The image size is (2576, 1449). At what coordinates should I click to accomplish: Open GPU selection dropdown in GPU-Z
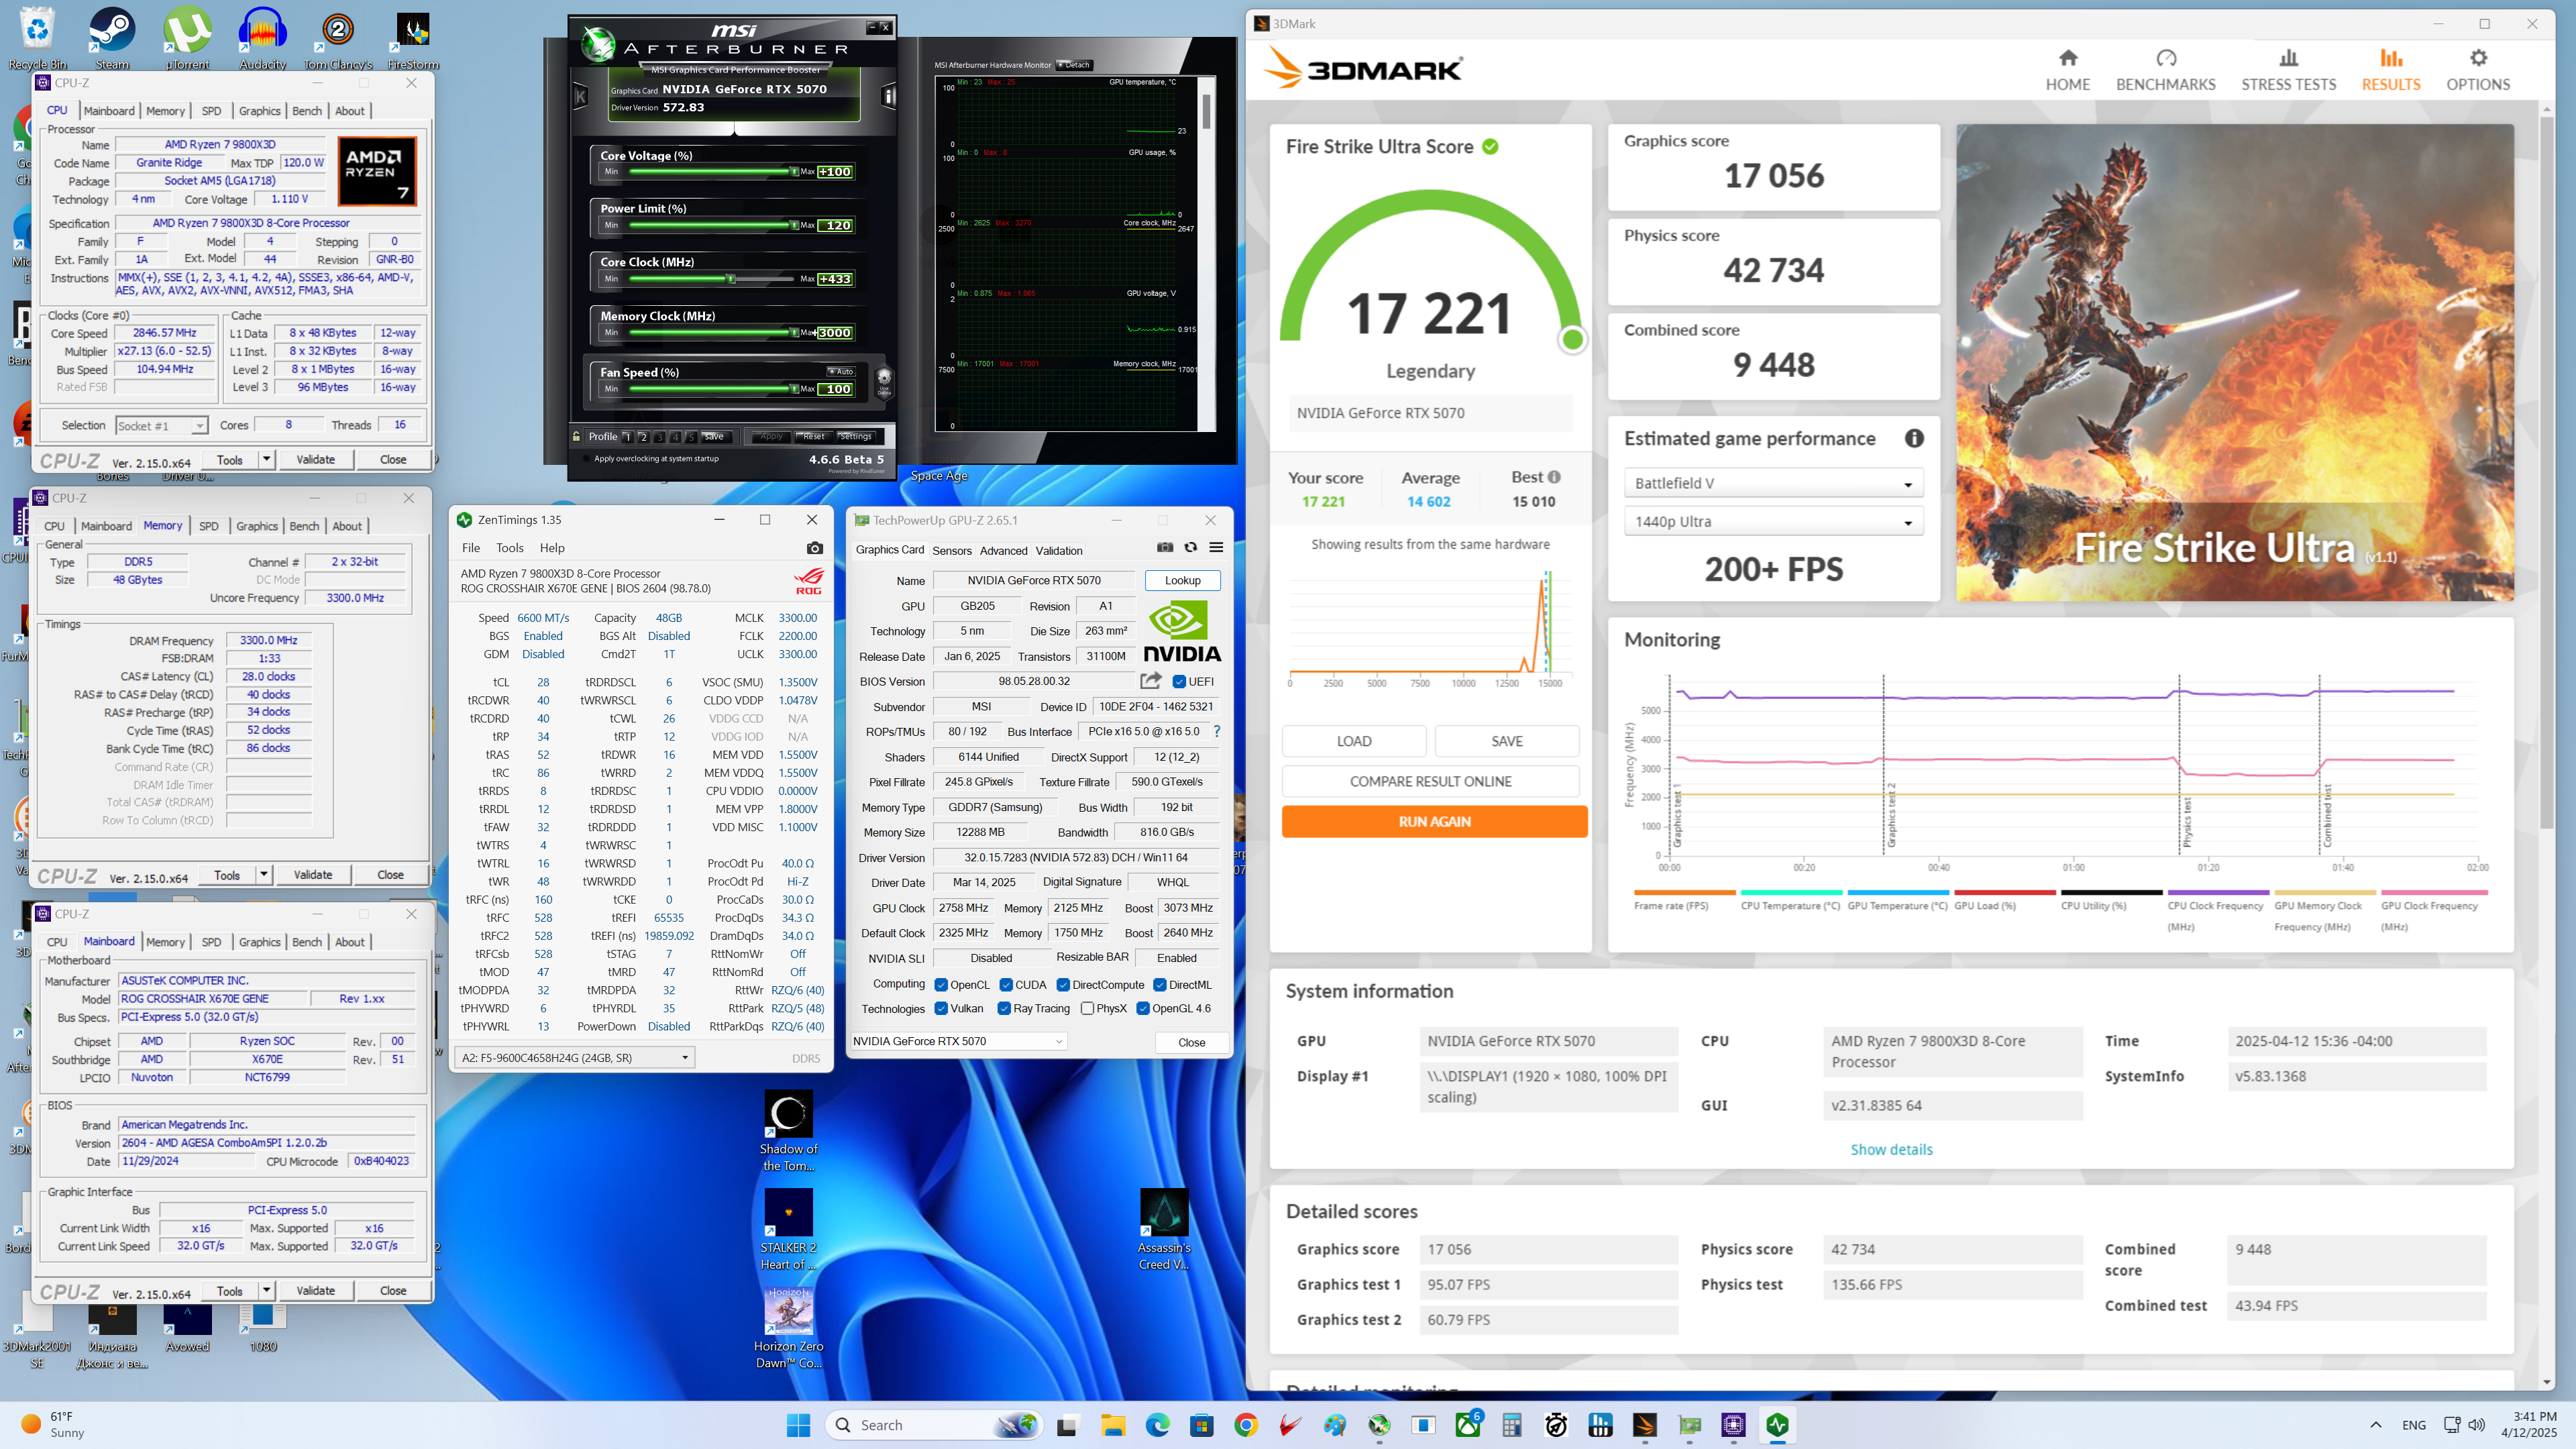pos(958,1041)
